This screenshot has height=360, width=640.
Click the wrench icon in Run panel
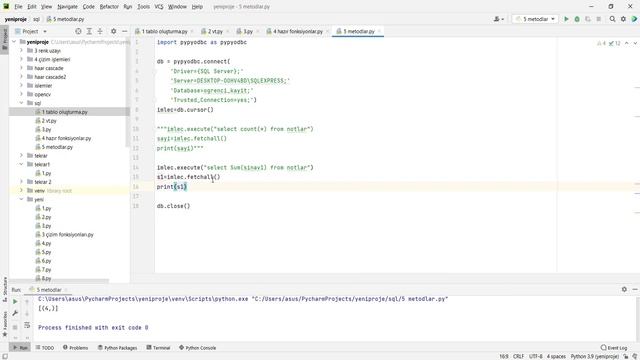point(15,313)
